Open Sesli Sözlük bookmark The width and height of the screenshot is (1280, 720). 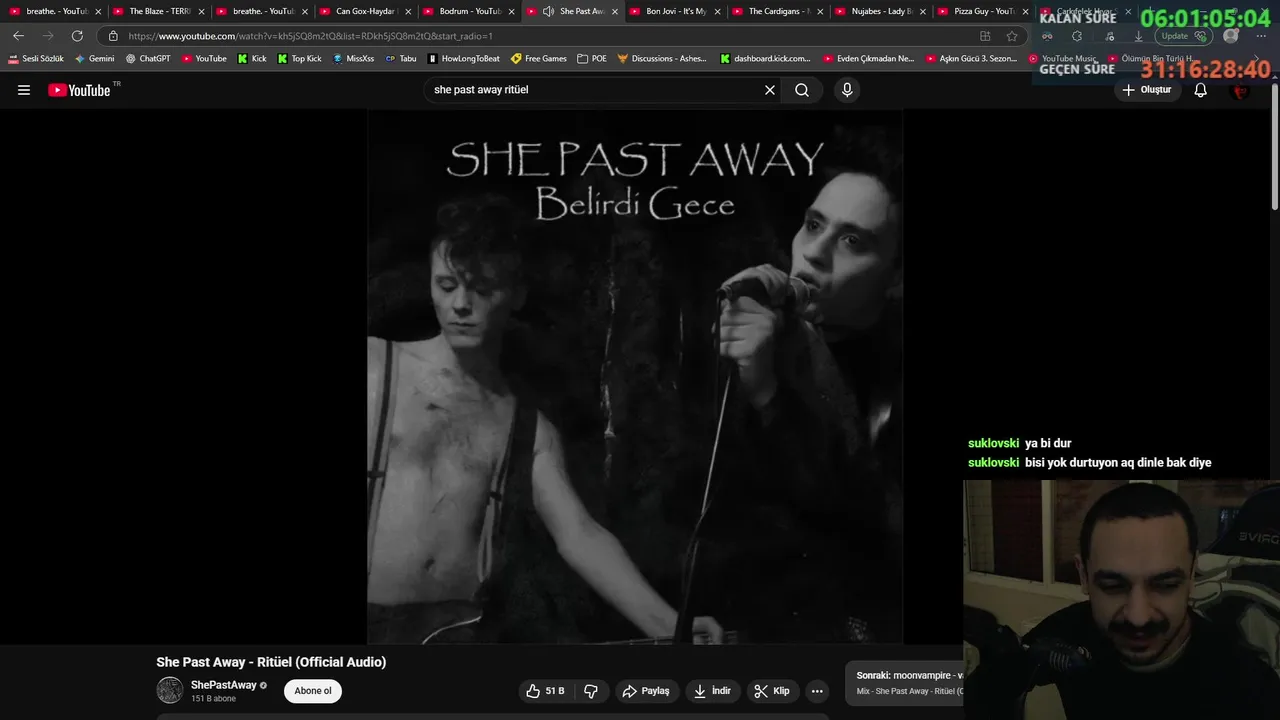coord(36,59)
